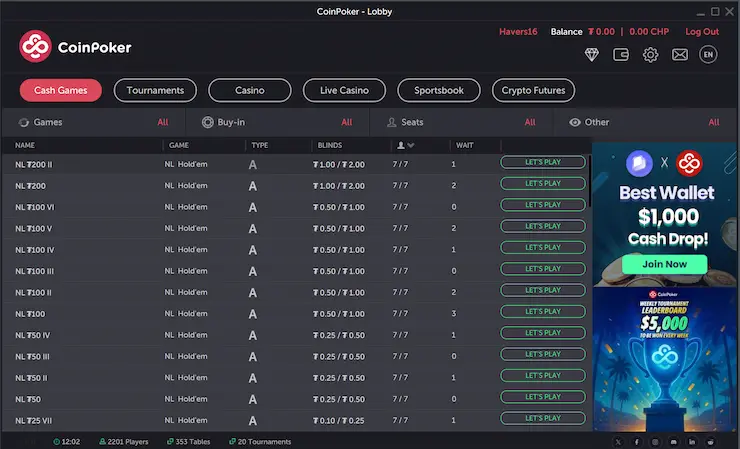This screenshot has width=740, height=449.
Task: Click the Havers16 username
Action: pyautogui.click(x=518, y=32)
